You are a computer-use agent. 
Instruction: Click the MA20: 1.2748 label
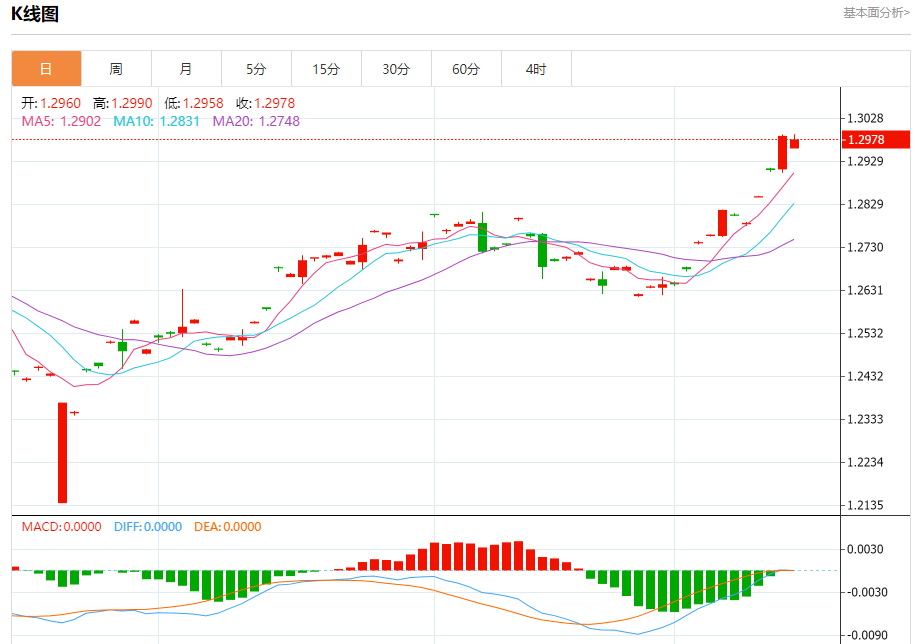[x=256, y=121]
